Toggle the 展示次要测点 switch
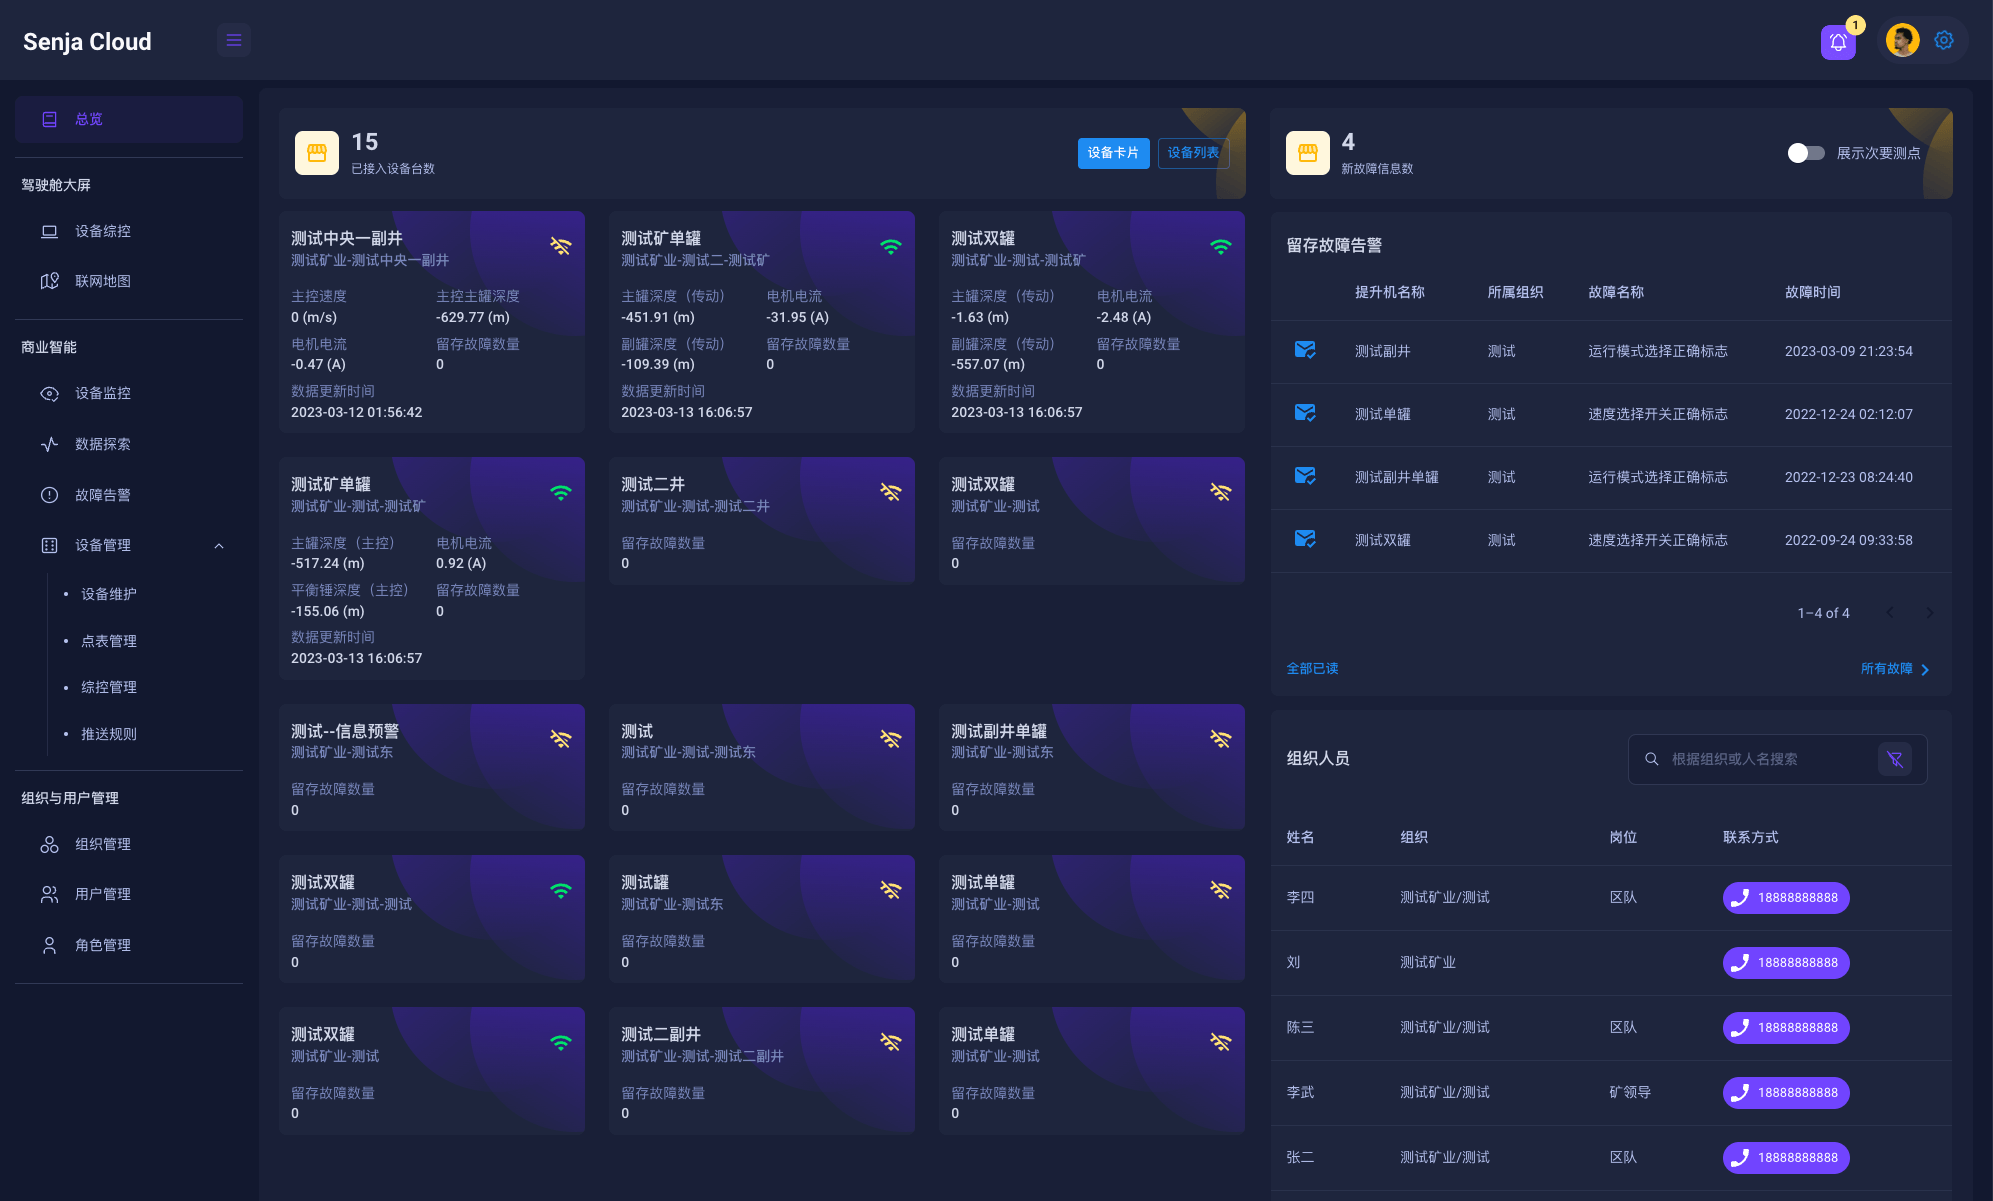 1806,153
